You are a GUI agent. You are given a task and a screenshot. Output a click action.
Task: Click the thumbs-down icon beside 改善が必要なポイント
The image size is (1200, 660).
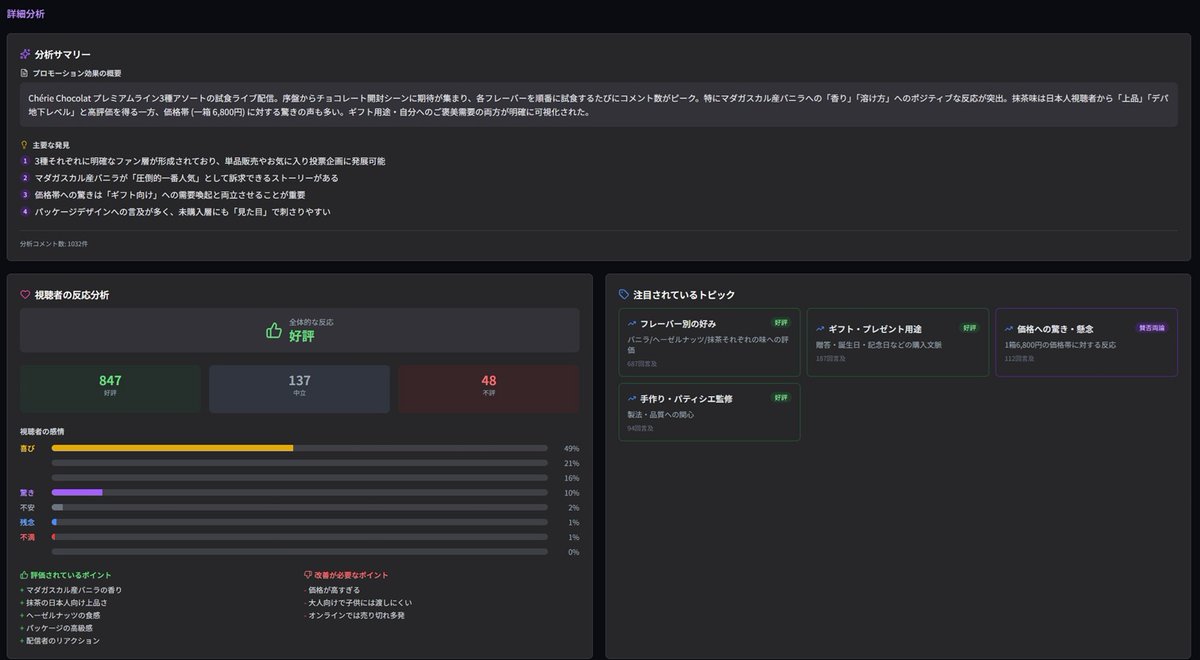tap(308, 575)
